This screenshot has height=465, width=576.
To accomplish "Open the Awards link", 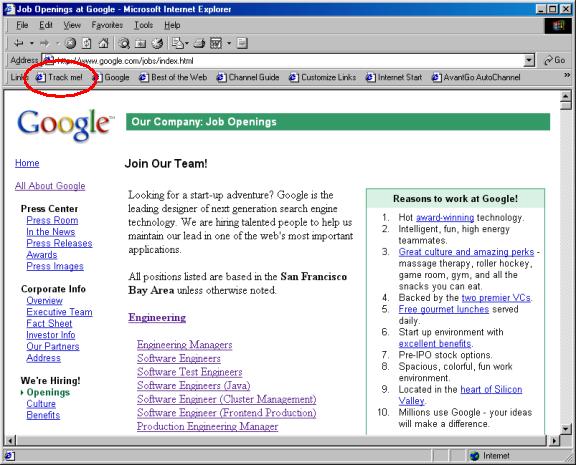I will [x=42, y=255].
